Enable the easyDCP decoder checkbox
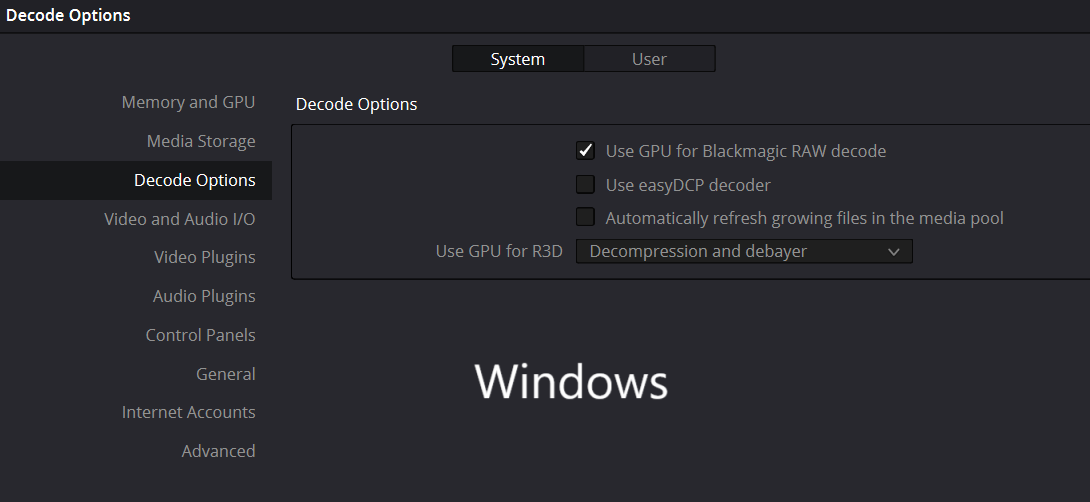Image resolution: width=1090 pixels, height=502 pixels. [586, 185]
